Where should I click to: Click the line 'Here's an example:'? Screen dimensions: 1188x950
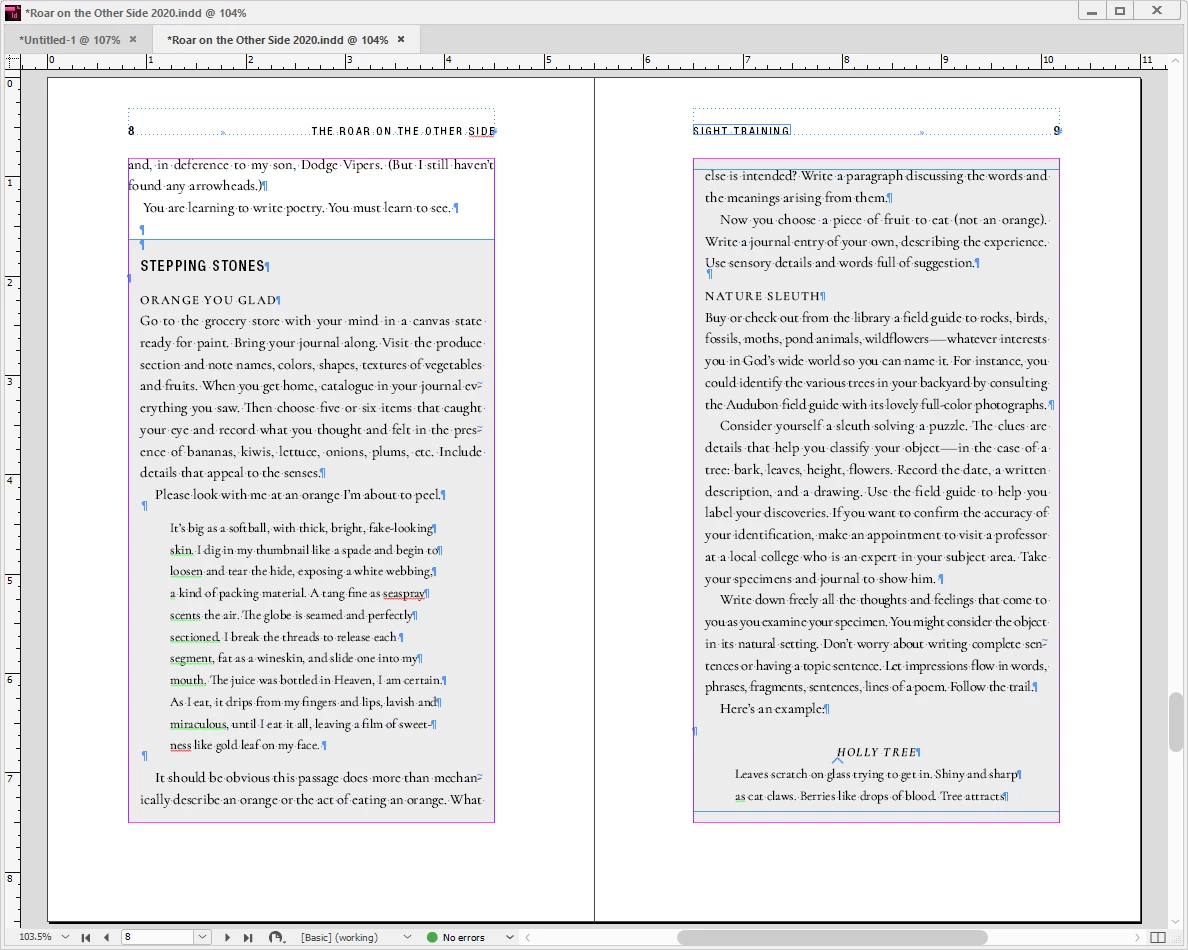[772, 709]
